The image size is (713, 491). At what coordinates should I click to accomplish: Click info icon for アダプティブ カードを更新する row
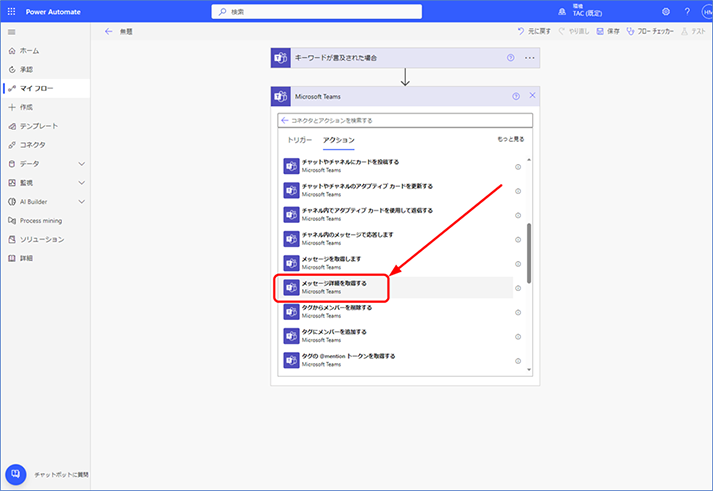pos(518,191)
